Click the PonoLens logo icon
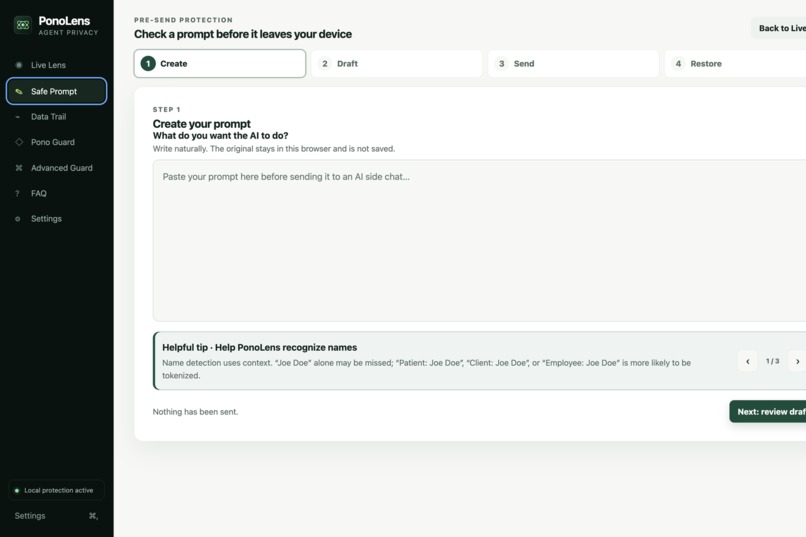The image size is (806, 537). [23, 25]
